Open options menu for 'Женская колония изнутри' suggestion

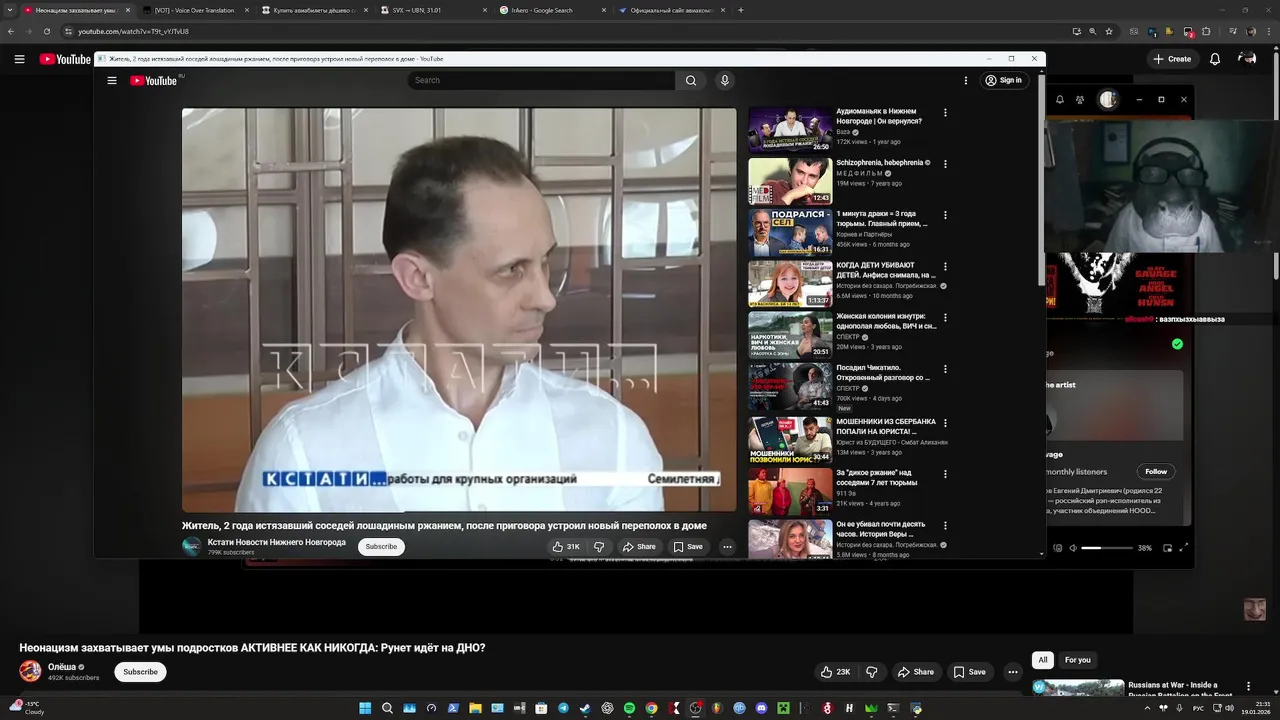pos(945,318)
